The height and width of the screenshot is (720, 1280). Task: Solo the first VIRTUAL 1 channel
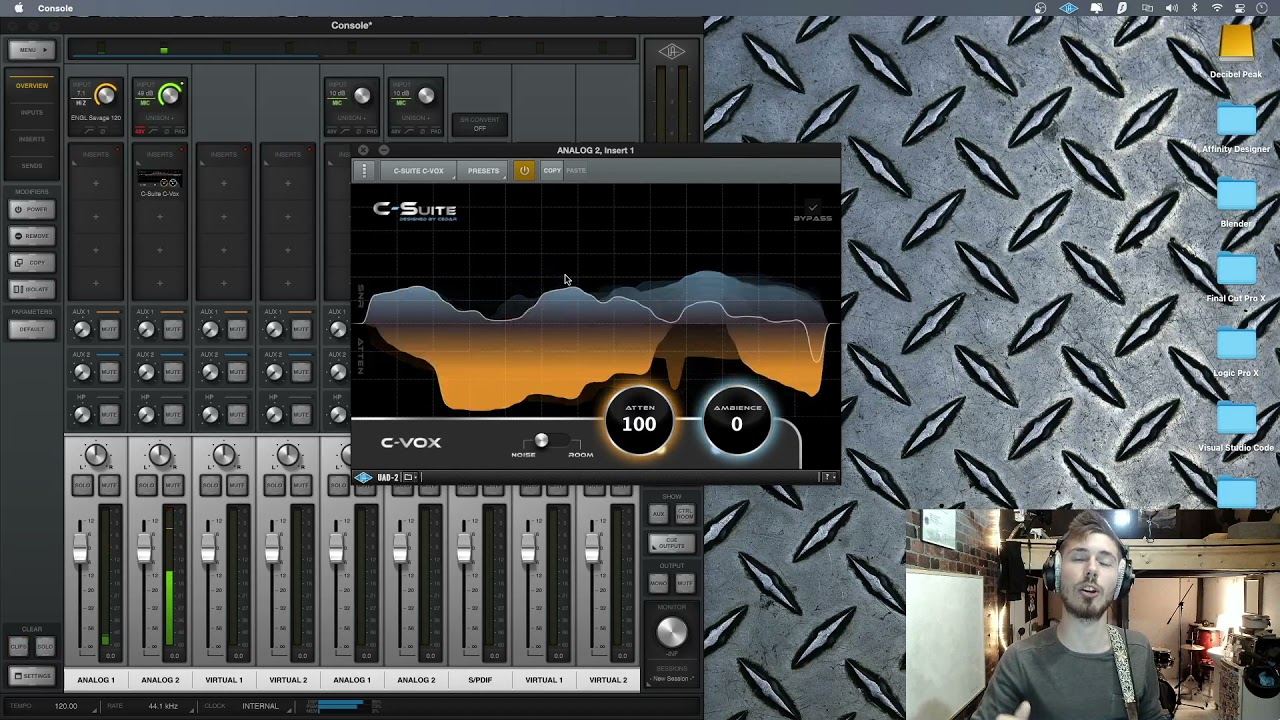pos(211,485)
